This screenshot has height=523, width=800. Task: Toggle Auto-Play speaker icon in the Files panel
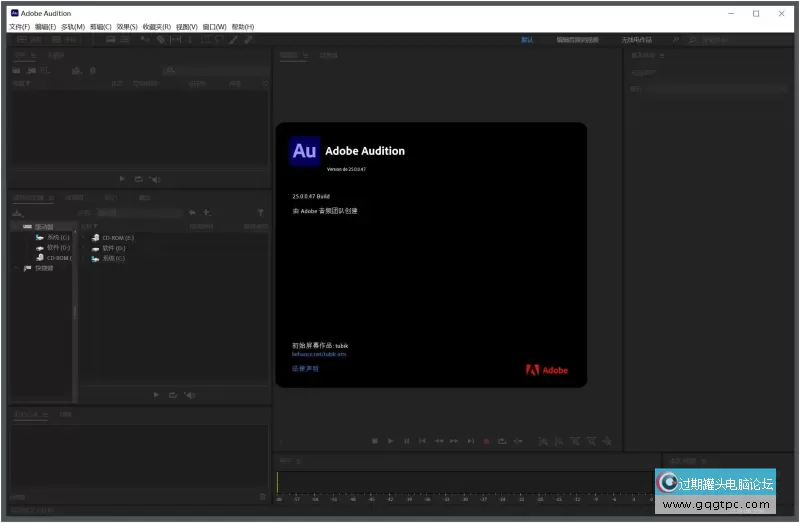(x=154, y=179)
